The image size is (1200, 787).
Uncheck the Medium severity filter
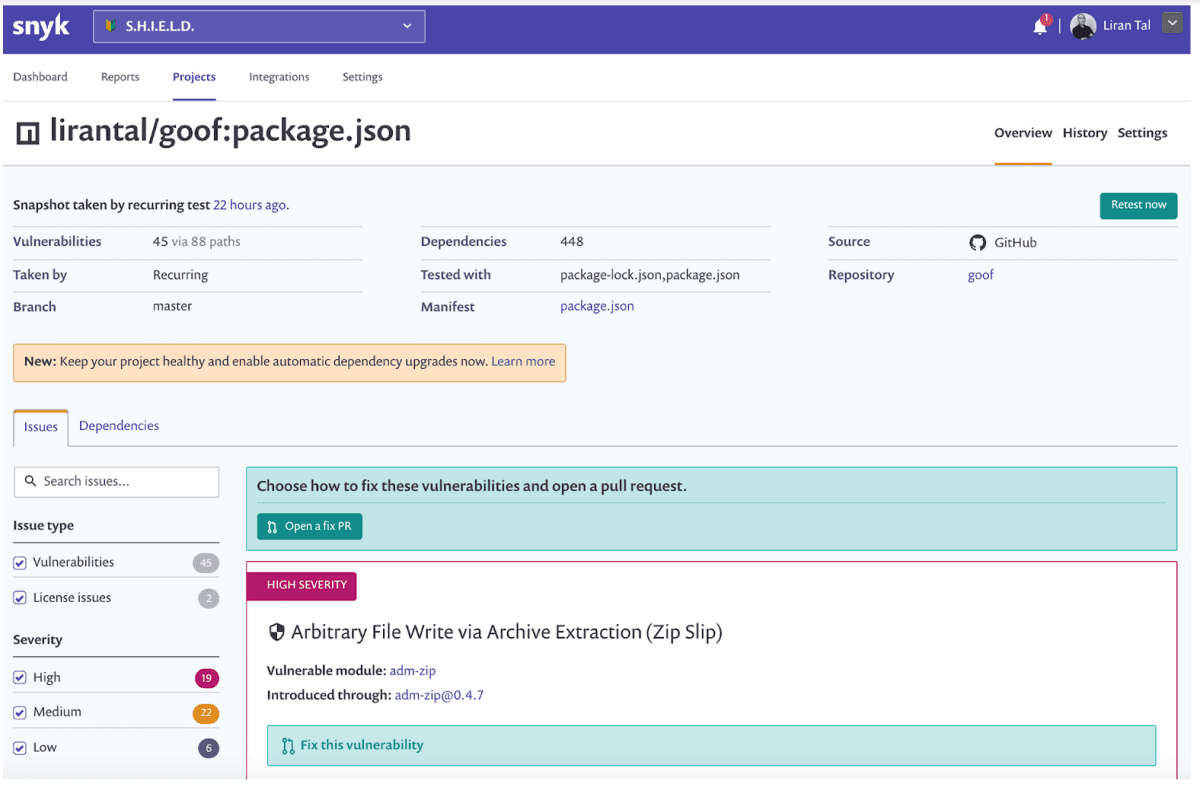(x=20, y=713)
